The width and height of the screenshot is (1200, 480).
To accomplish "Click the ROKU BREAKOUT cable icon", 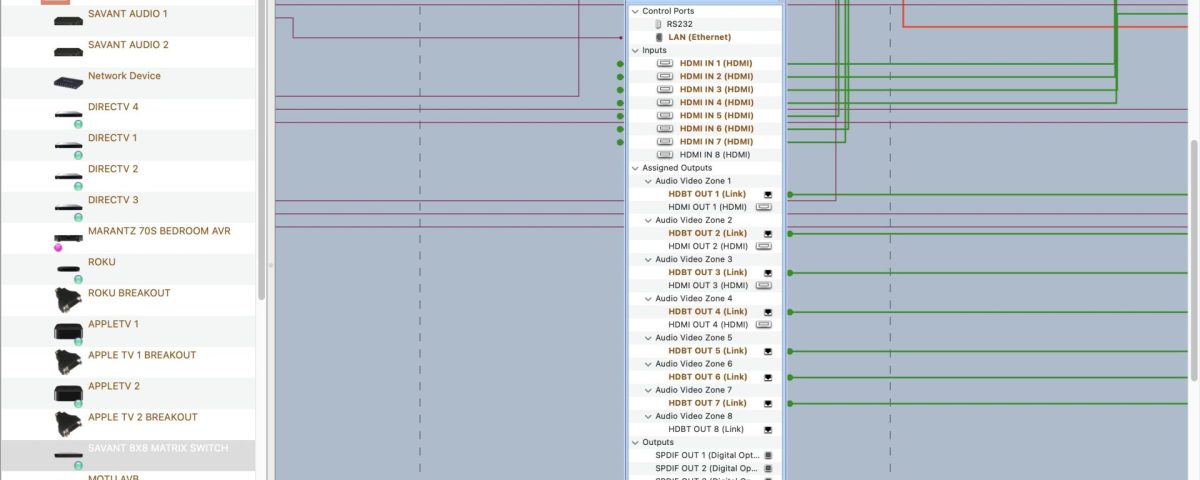I will tap(68, 299).
